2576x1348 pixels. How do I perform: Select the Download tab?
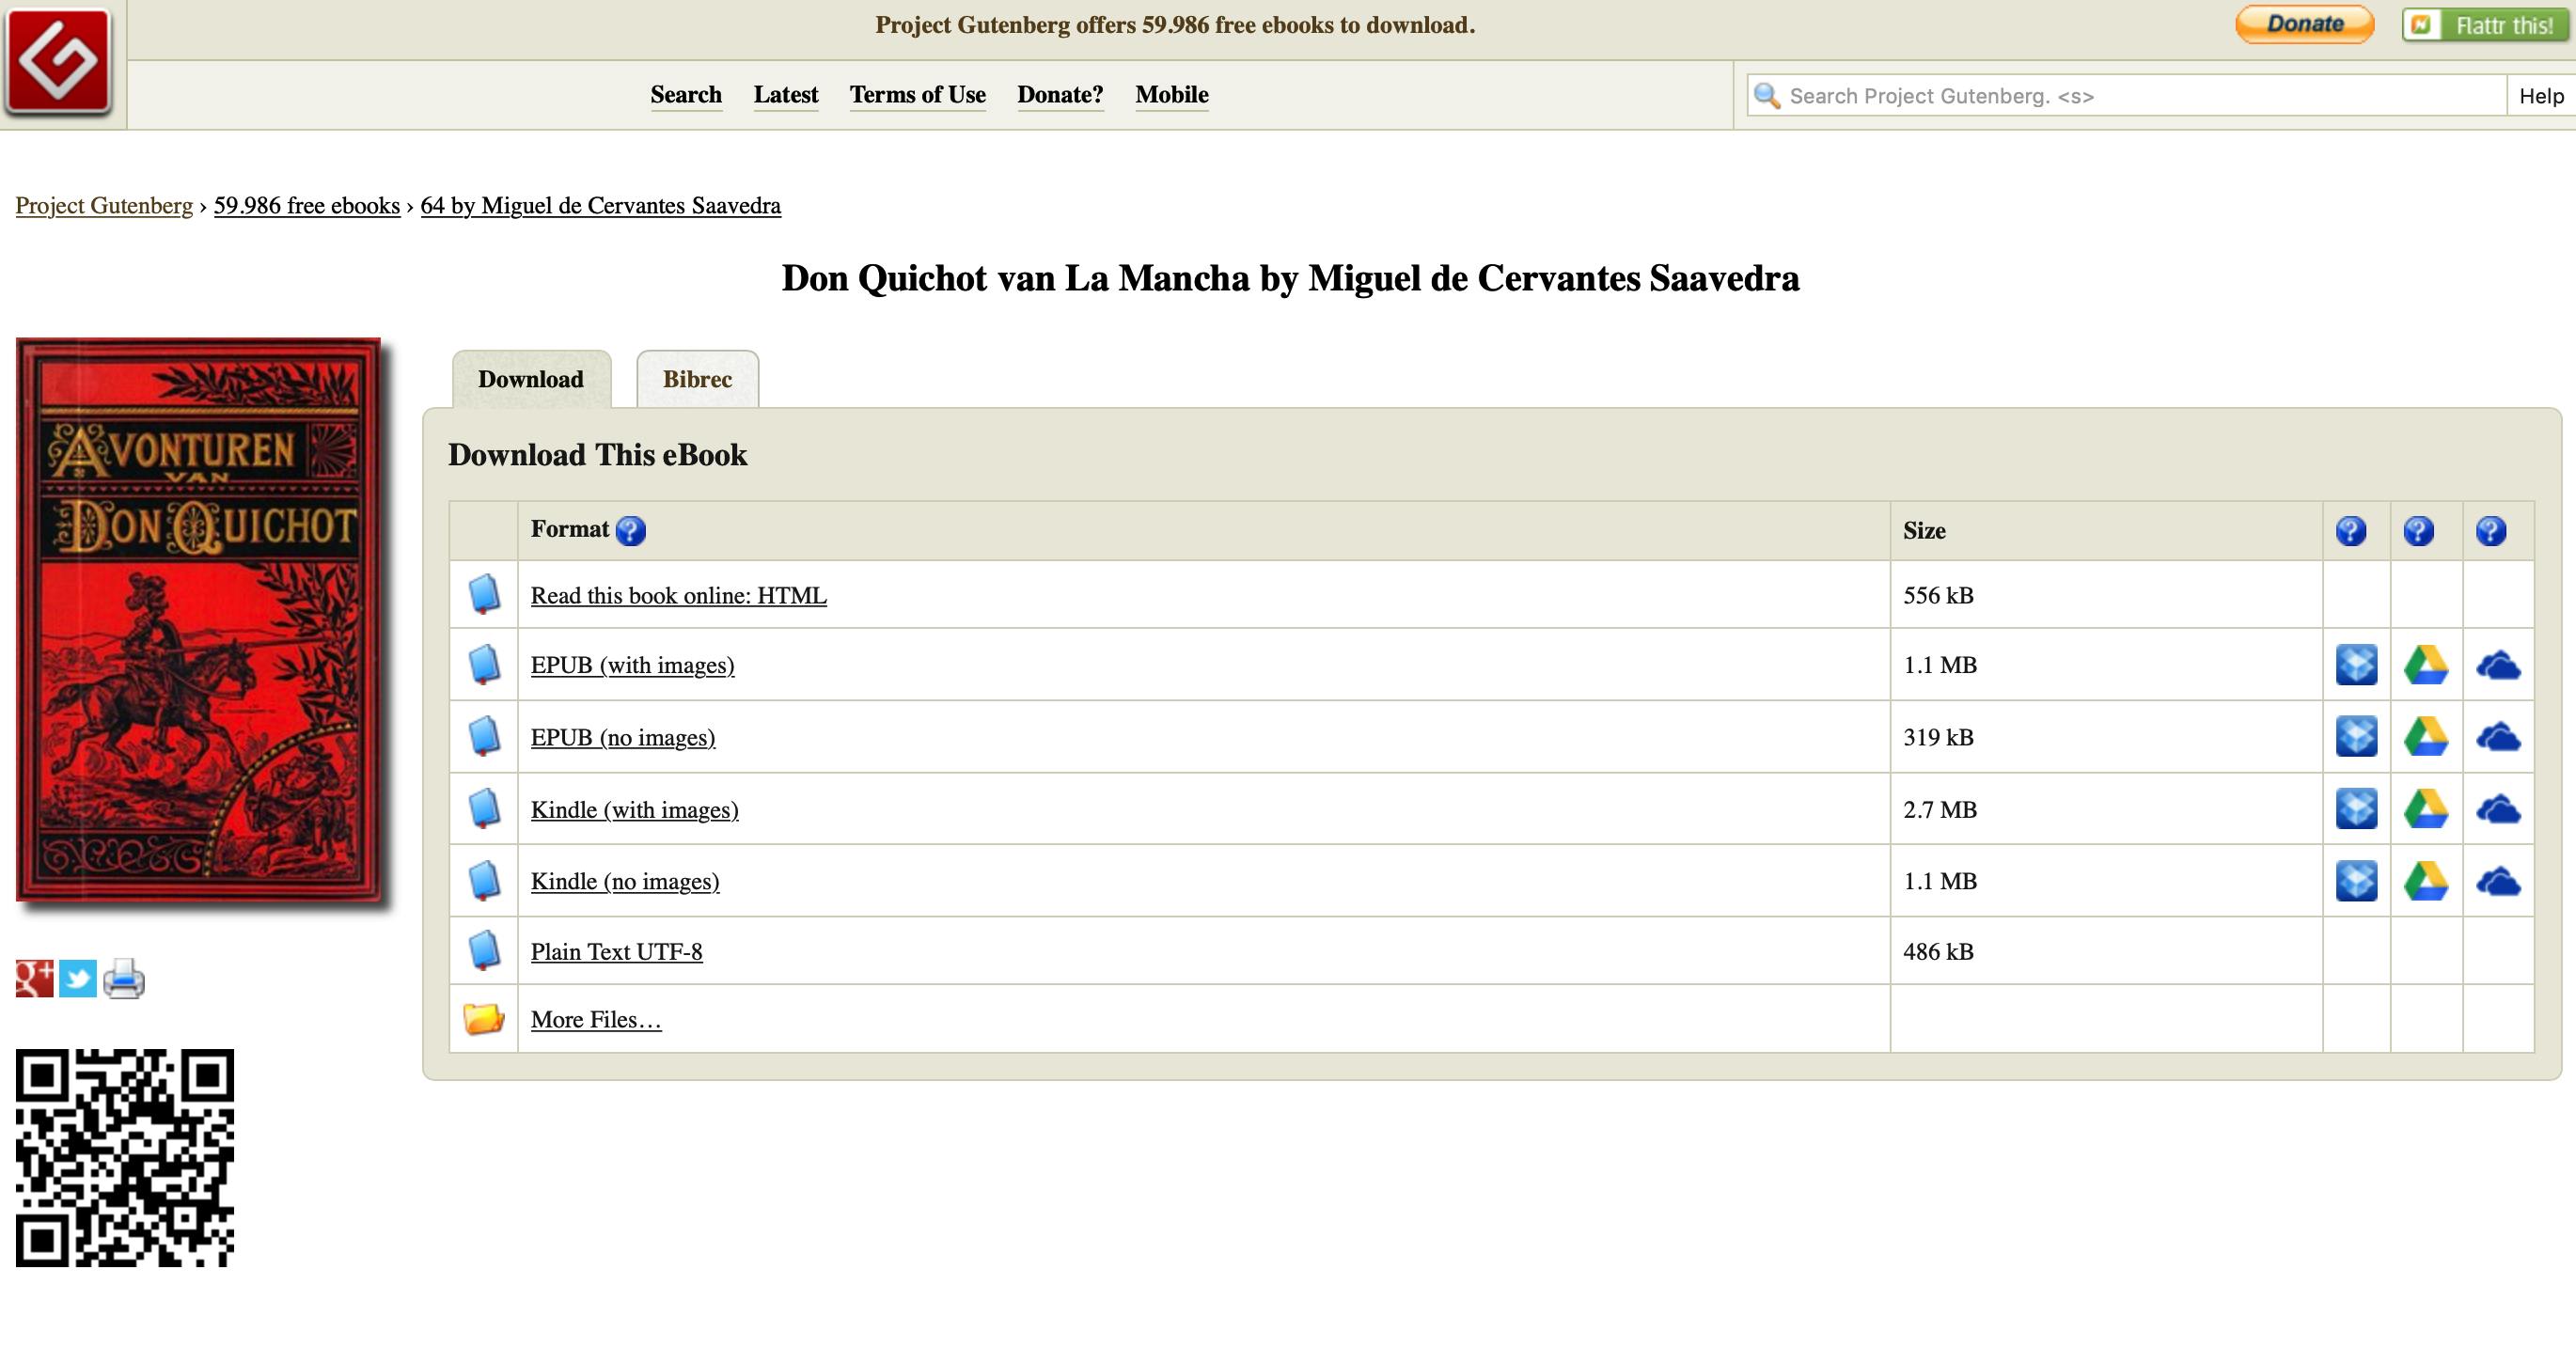click(x=530, y=379)
